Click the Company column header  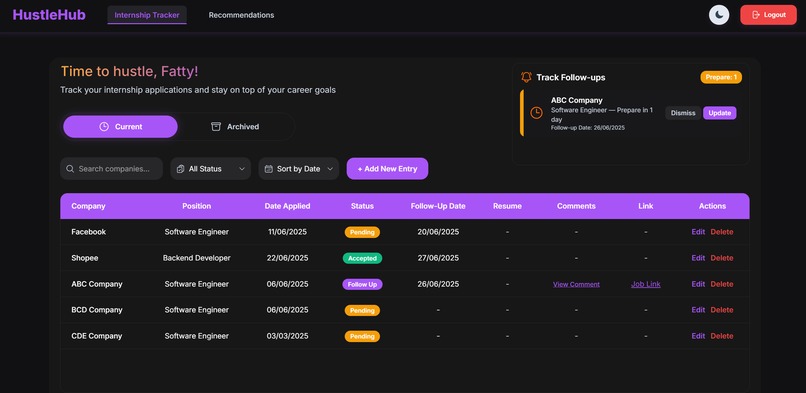click(x=88, y=206)
